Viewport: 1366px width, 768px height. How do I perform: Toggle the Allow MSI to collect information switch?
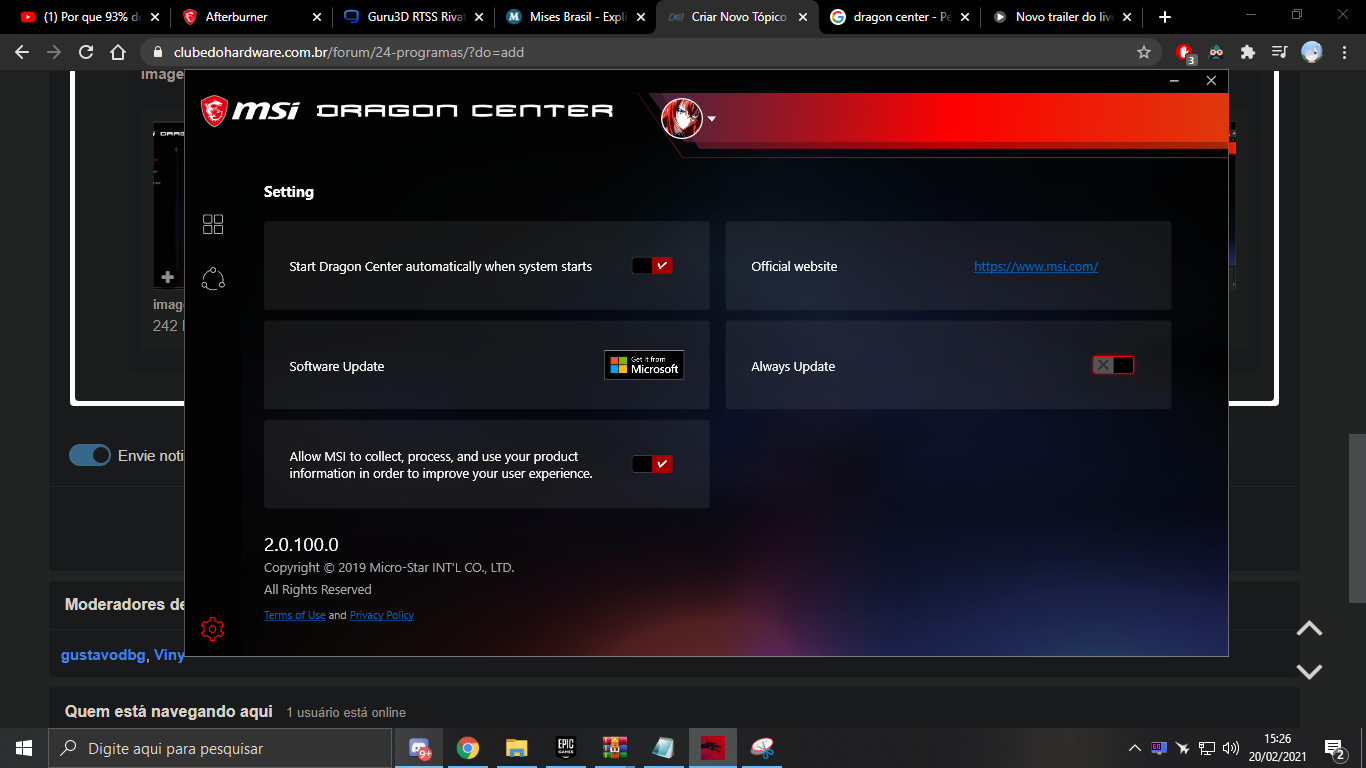point(652,464)
